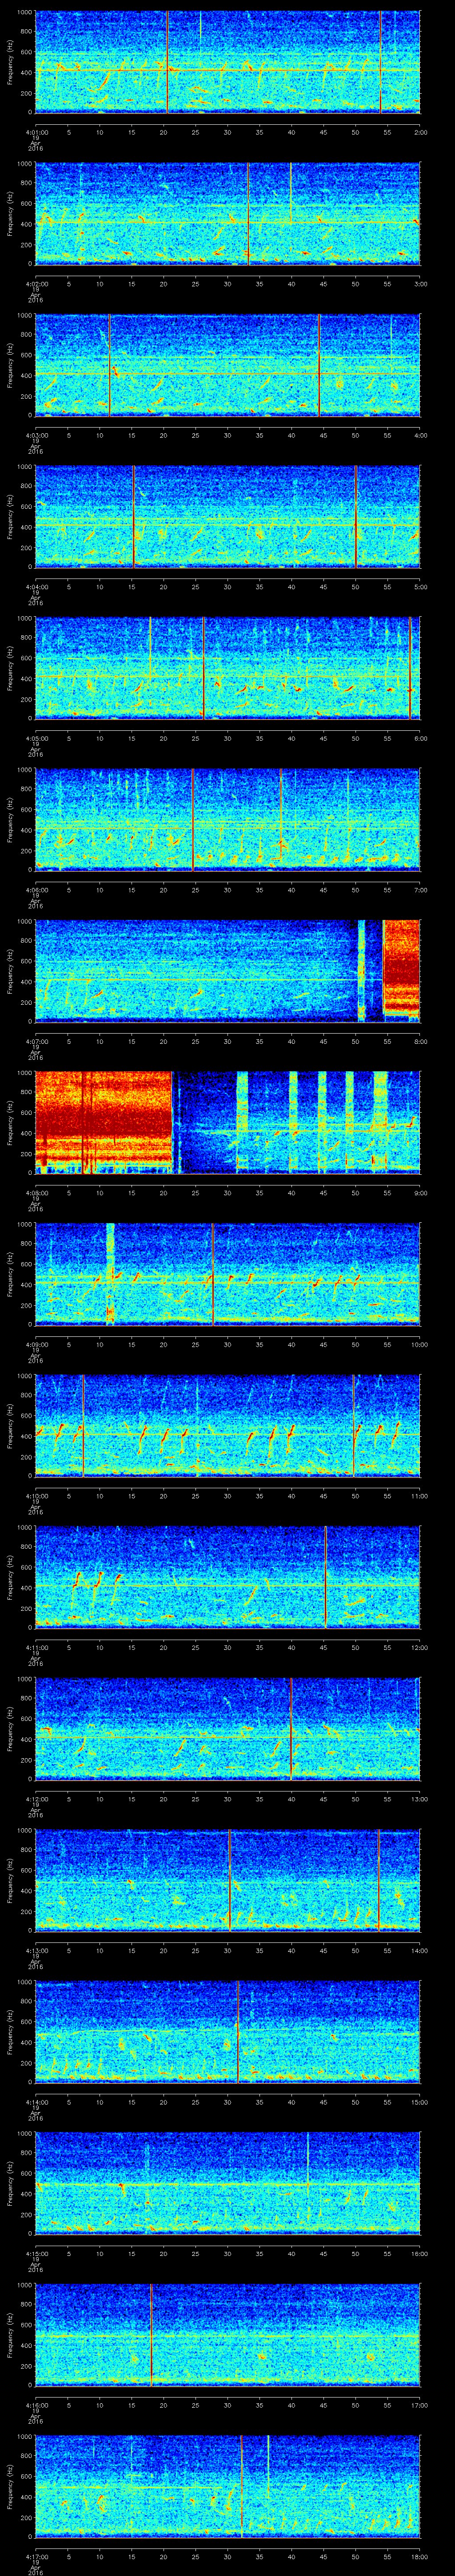The width and height of the screenshot is (455, 2576).
Task: Click the "2:00" end time label
Action: [420, 132]
